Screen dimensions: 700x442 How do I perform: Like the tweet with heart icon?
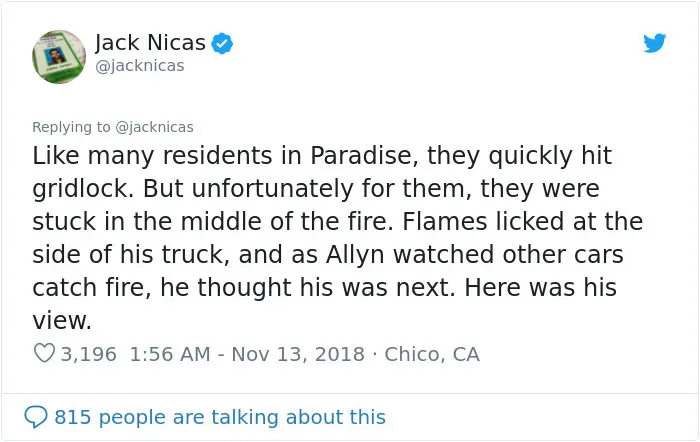point(44,354)
